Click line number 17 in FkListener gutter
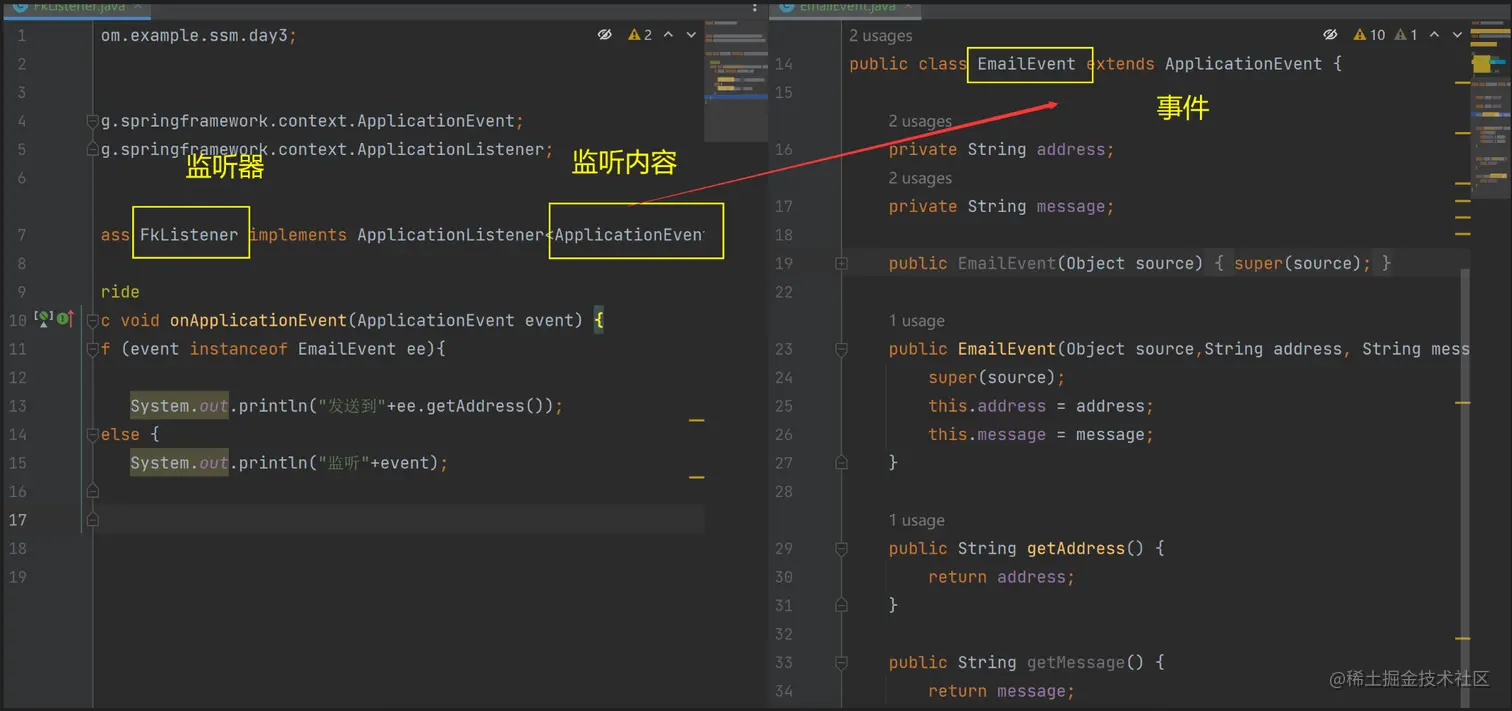1512x711 pixels. [17, 519]
